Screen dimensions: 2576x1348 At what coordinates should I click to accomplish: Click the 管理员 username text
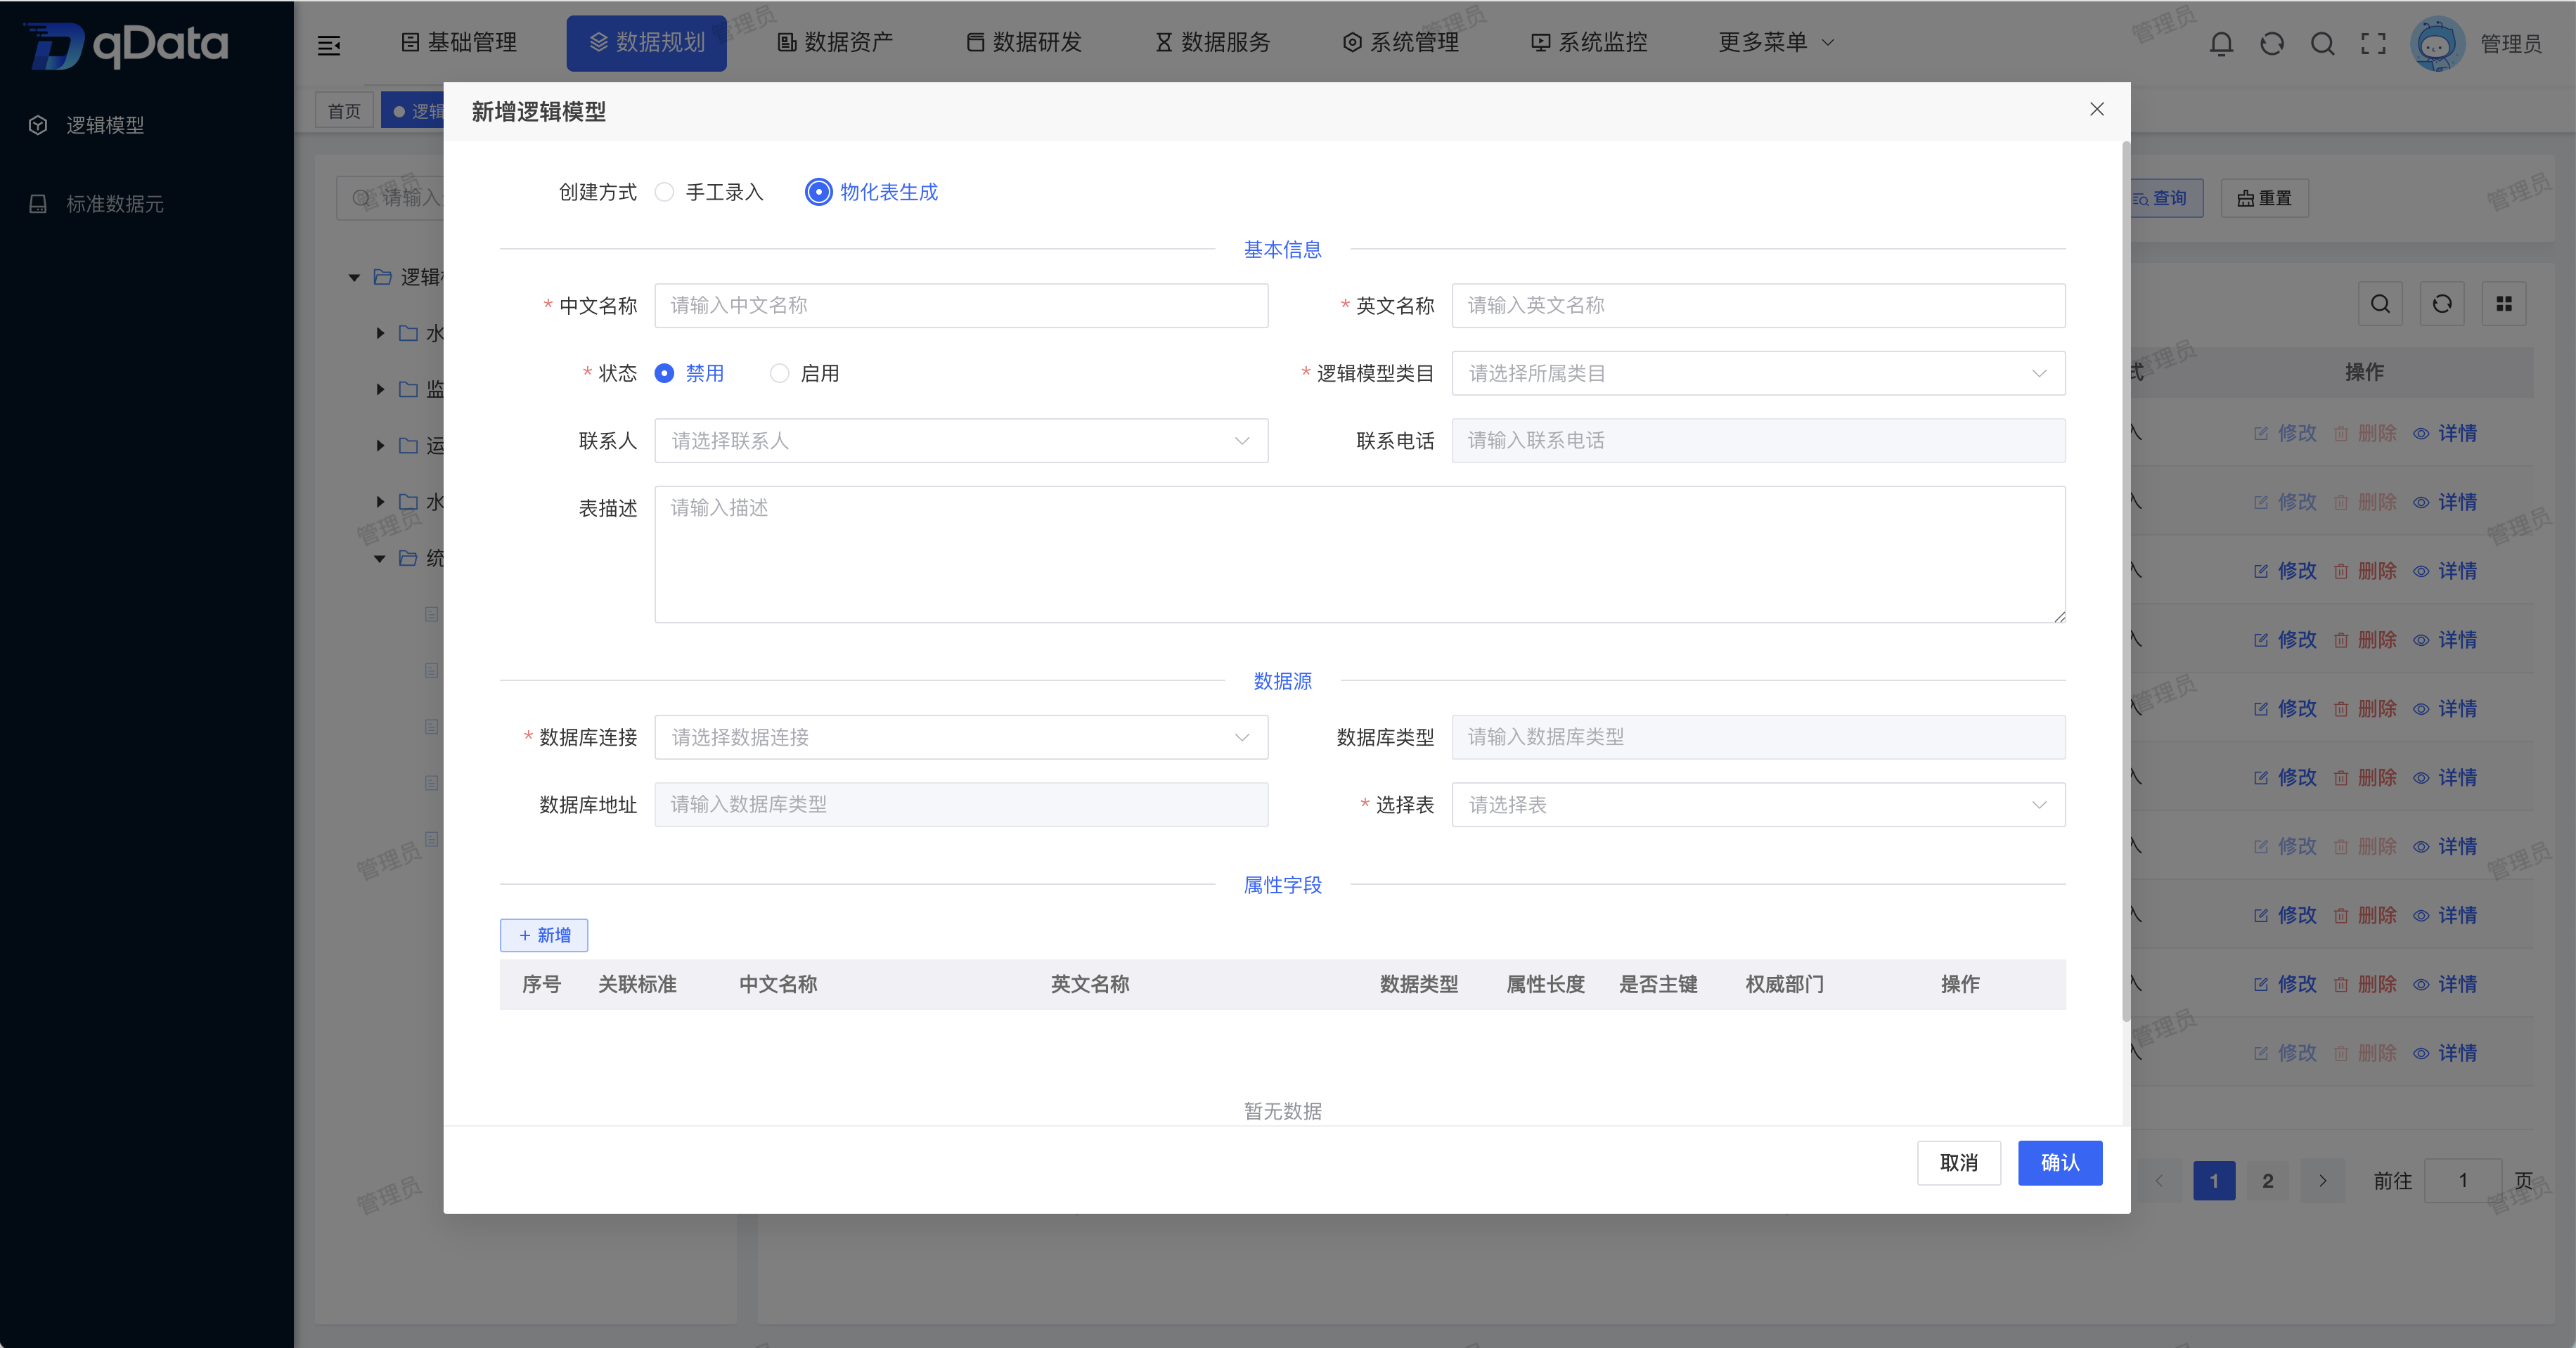pos(2511,44)
